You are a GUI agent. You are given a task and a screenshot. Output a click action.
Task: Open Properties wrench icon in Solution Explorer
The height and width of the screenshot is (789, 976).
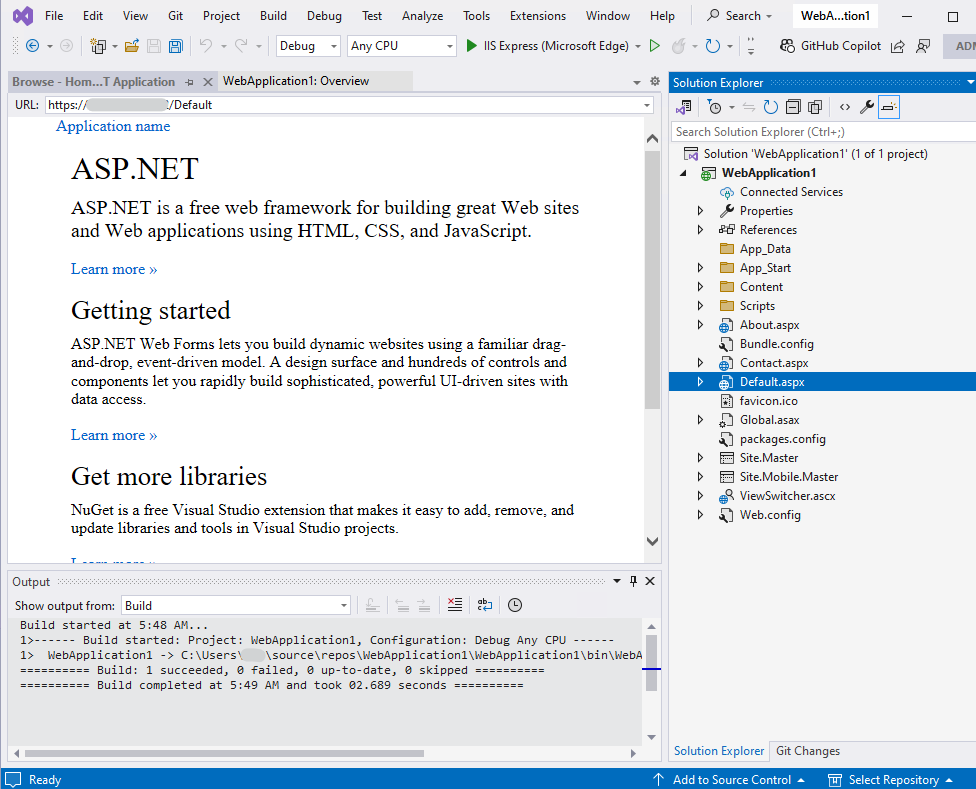866,107
